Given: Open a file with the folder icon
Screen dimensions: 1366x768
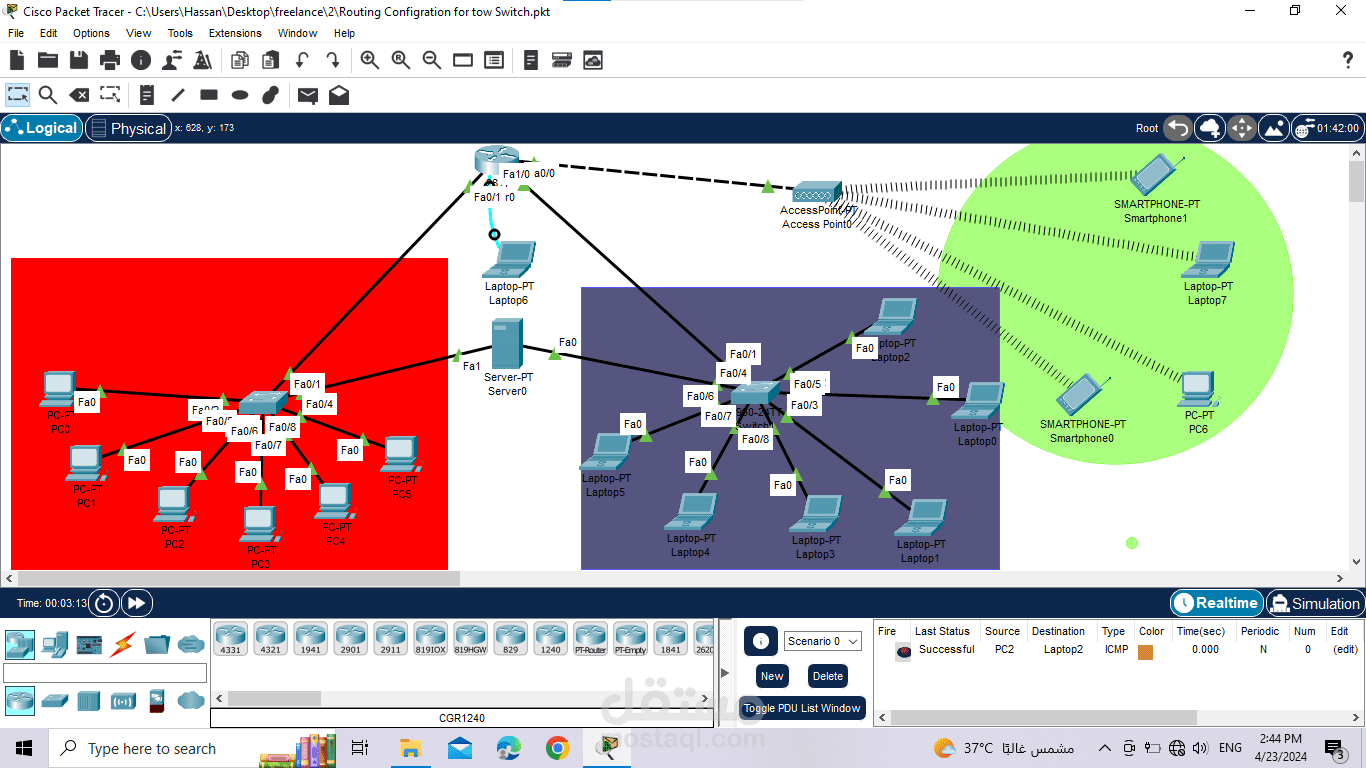Looking at the screenshot, I should (x=48, y=61).
